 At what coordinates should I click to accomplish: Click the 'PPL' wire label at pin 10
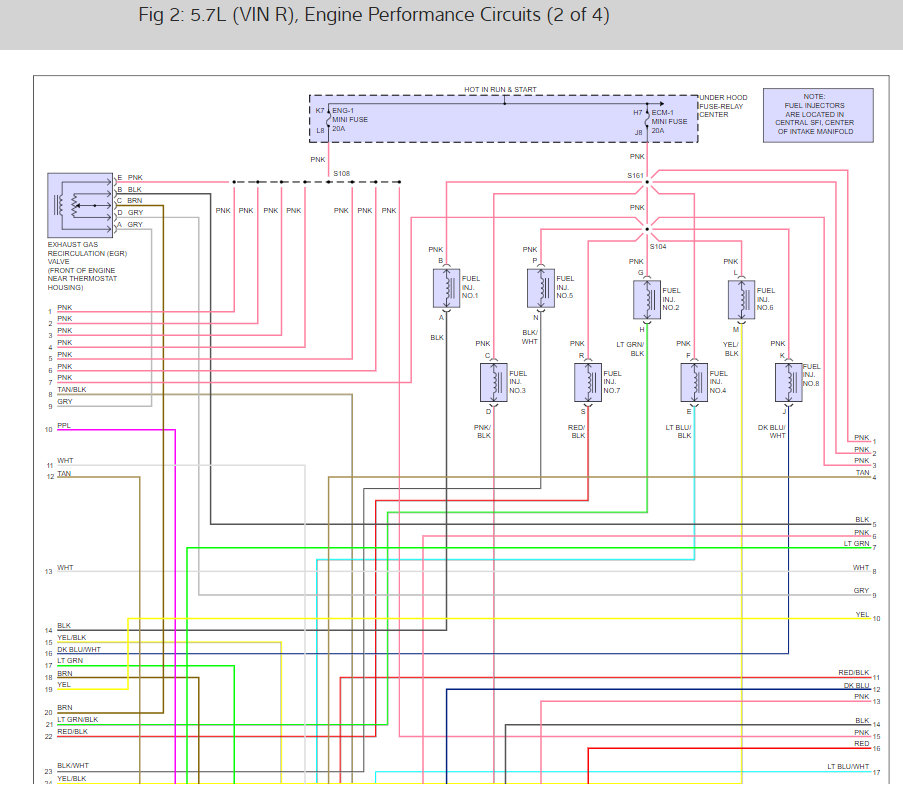coord(63,425)
